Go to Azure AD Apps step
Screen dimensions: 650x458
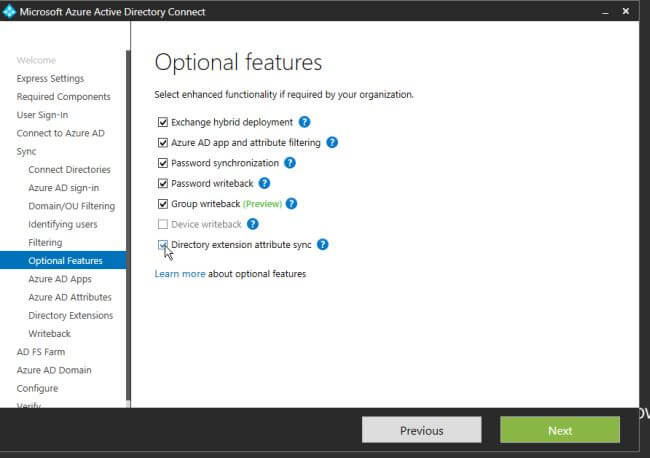(60, 279)
